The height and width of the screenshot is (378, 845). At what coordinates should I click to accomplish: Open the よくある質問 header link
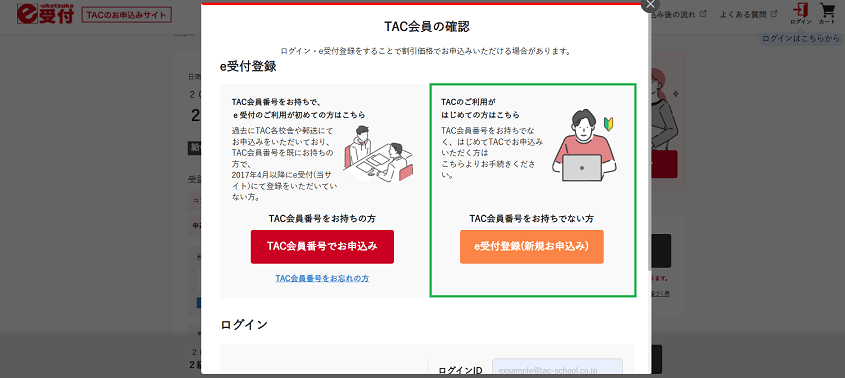tap(743, 15)
